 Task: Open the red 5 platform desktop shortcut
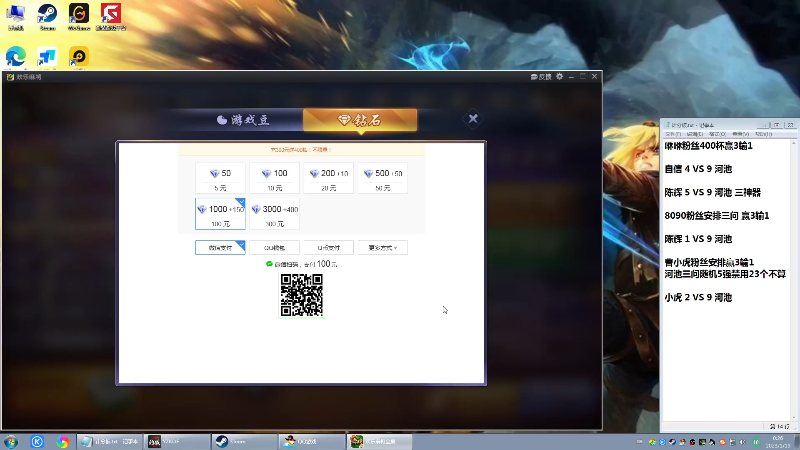pyautogui.click(x=111, y=17)
